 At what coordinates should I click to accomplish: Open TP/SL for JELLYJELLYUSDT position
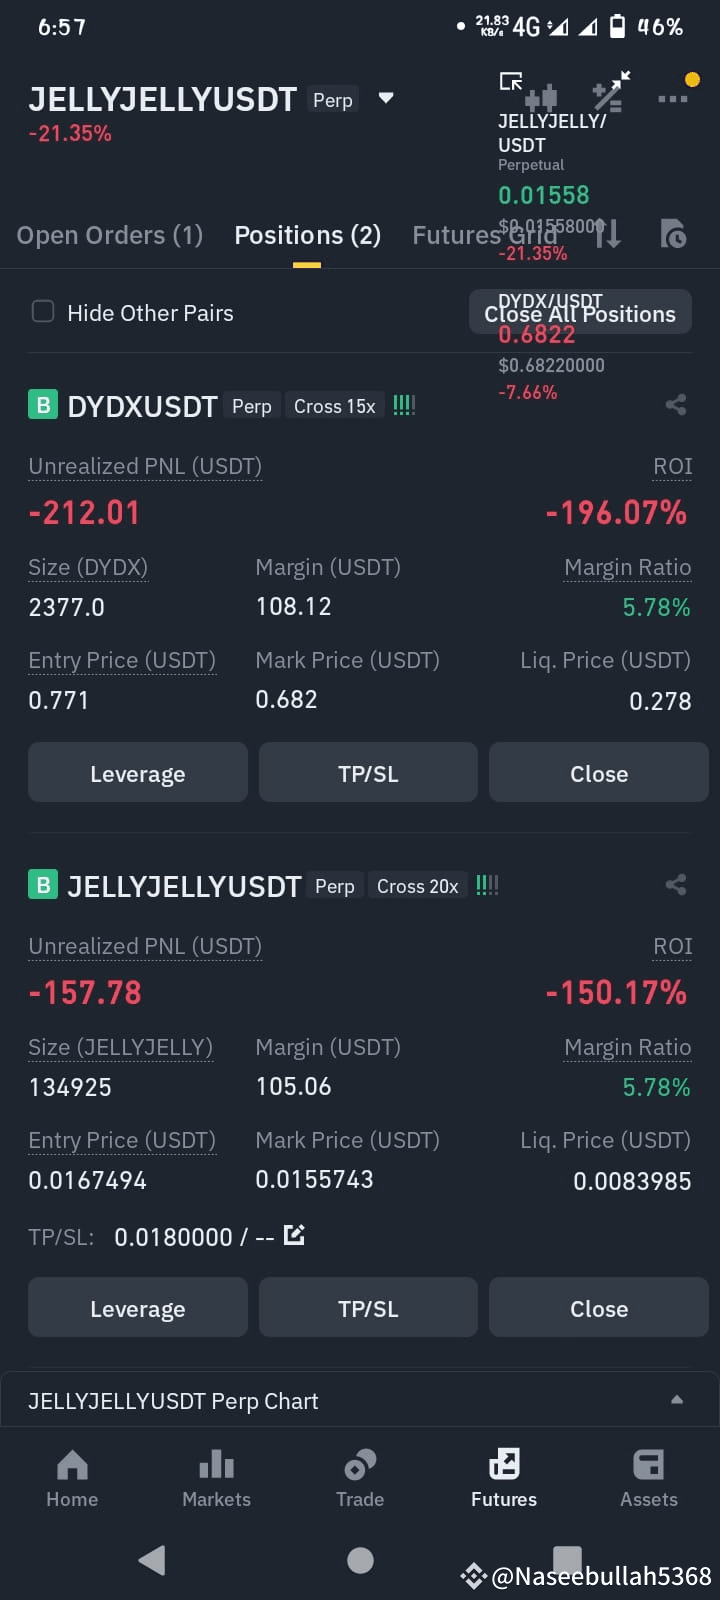point(368,1308)
